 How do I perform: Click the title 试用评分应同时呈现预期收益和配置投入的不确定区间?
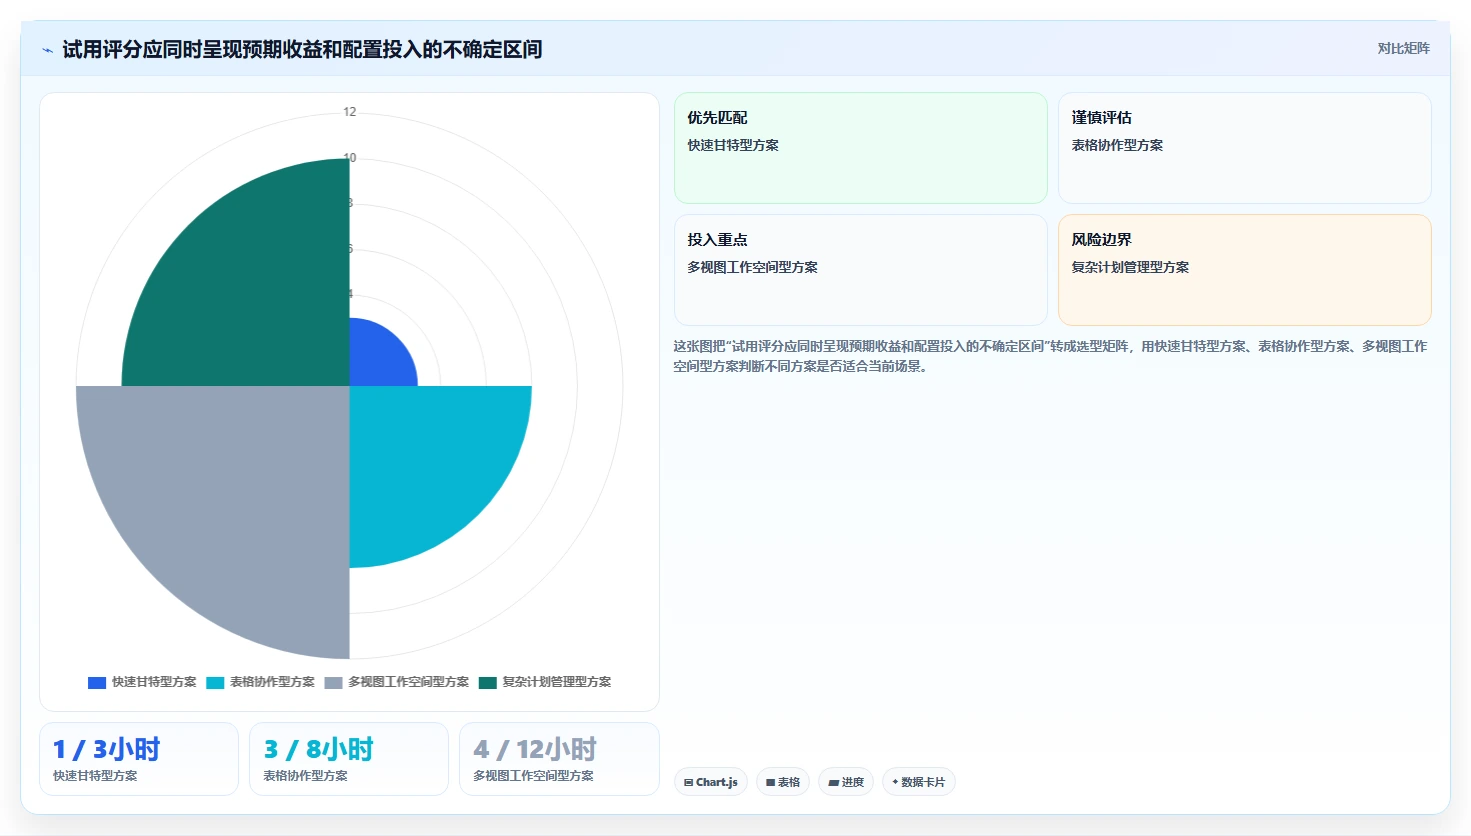[x=302, y=50]
